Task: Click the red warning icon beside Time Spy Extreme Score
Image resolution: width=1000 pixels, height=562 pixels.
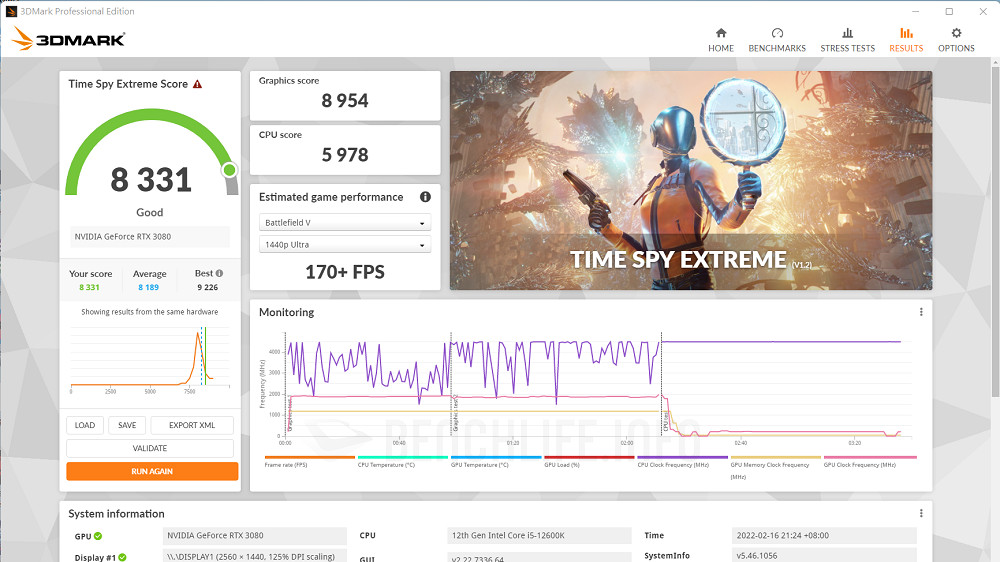Action: (198, 84)
